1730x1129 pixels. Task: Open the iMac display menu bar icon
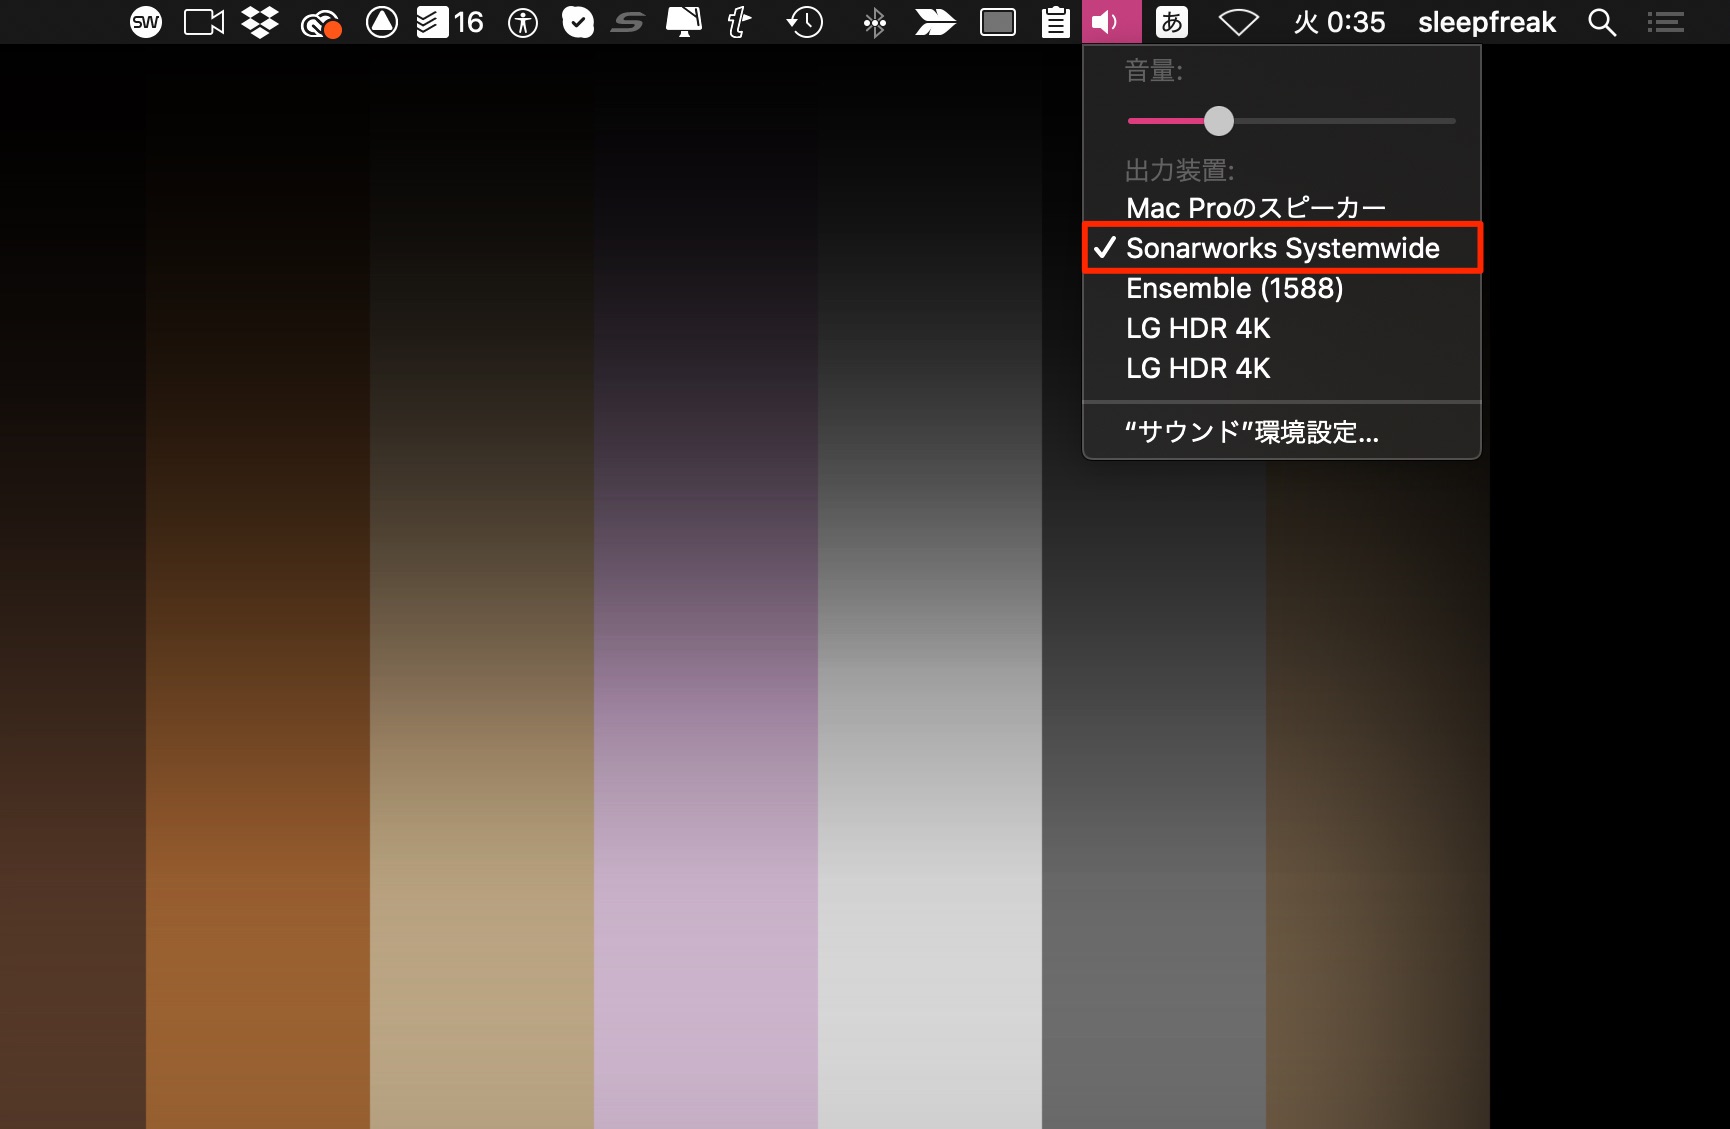(684, 22)
